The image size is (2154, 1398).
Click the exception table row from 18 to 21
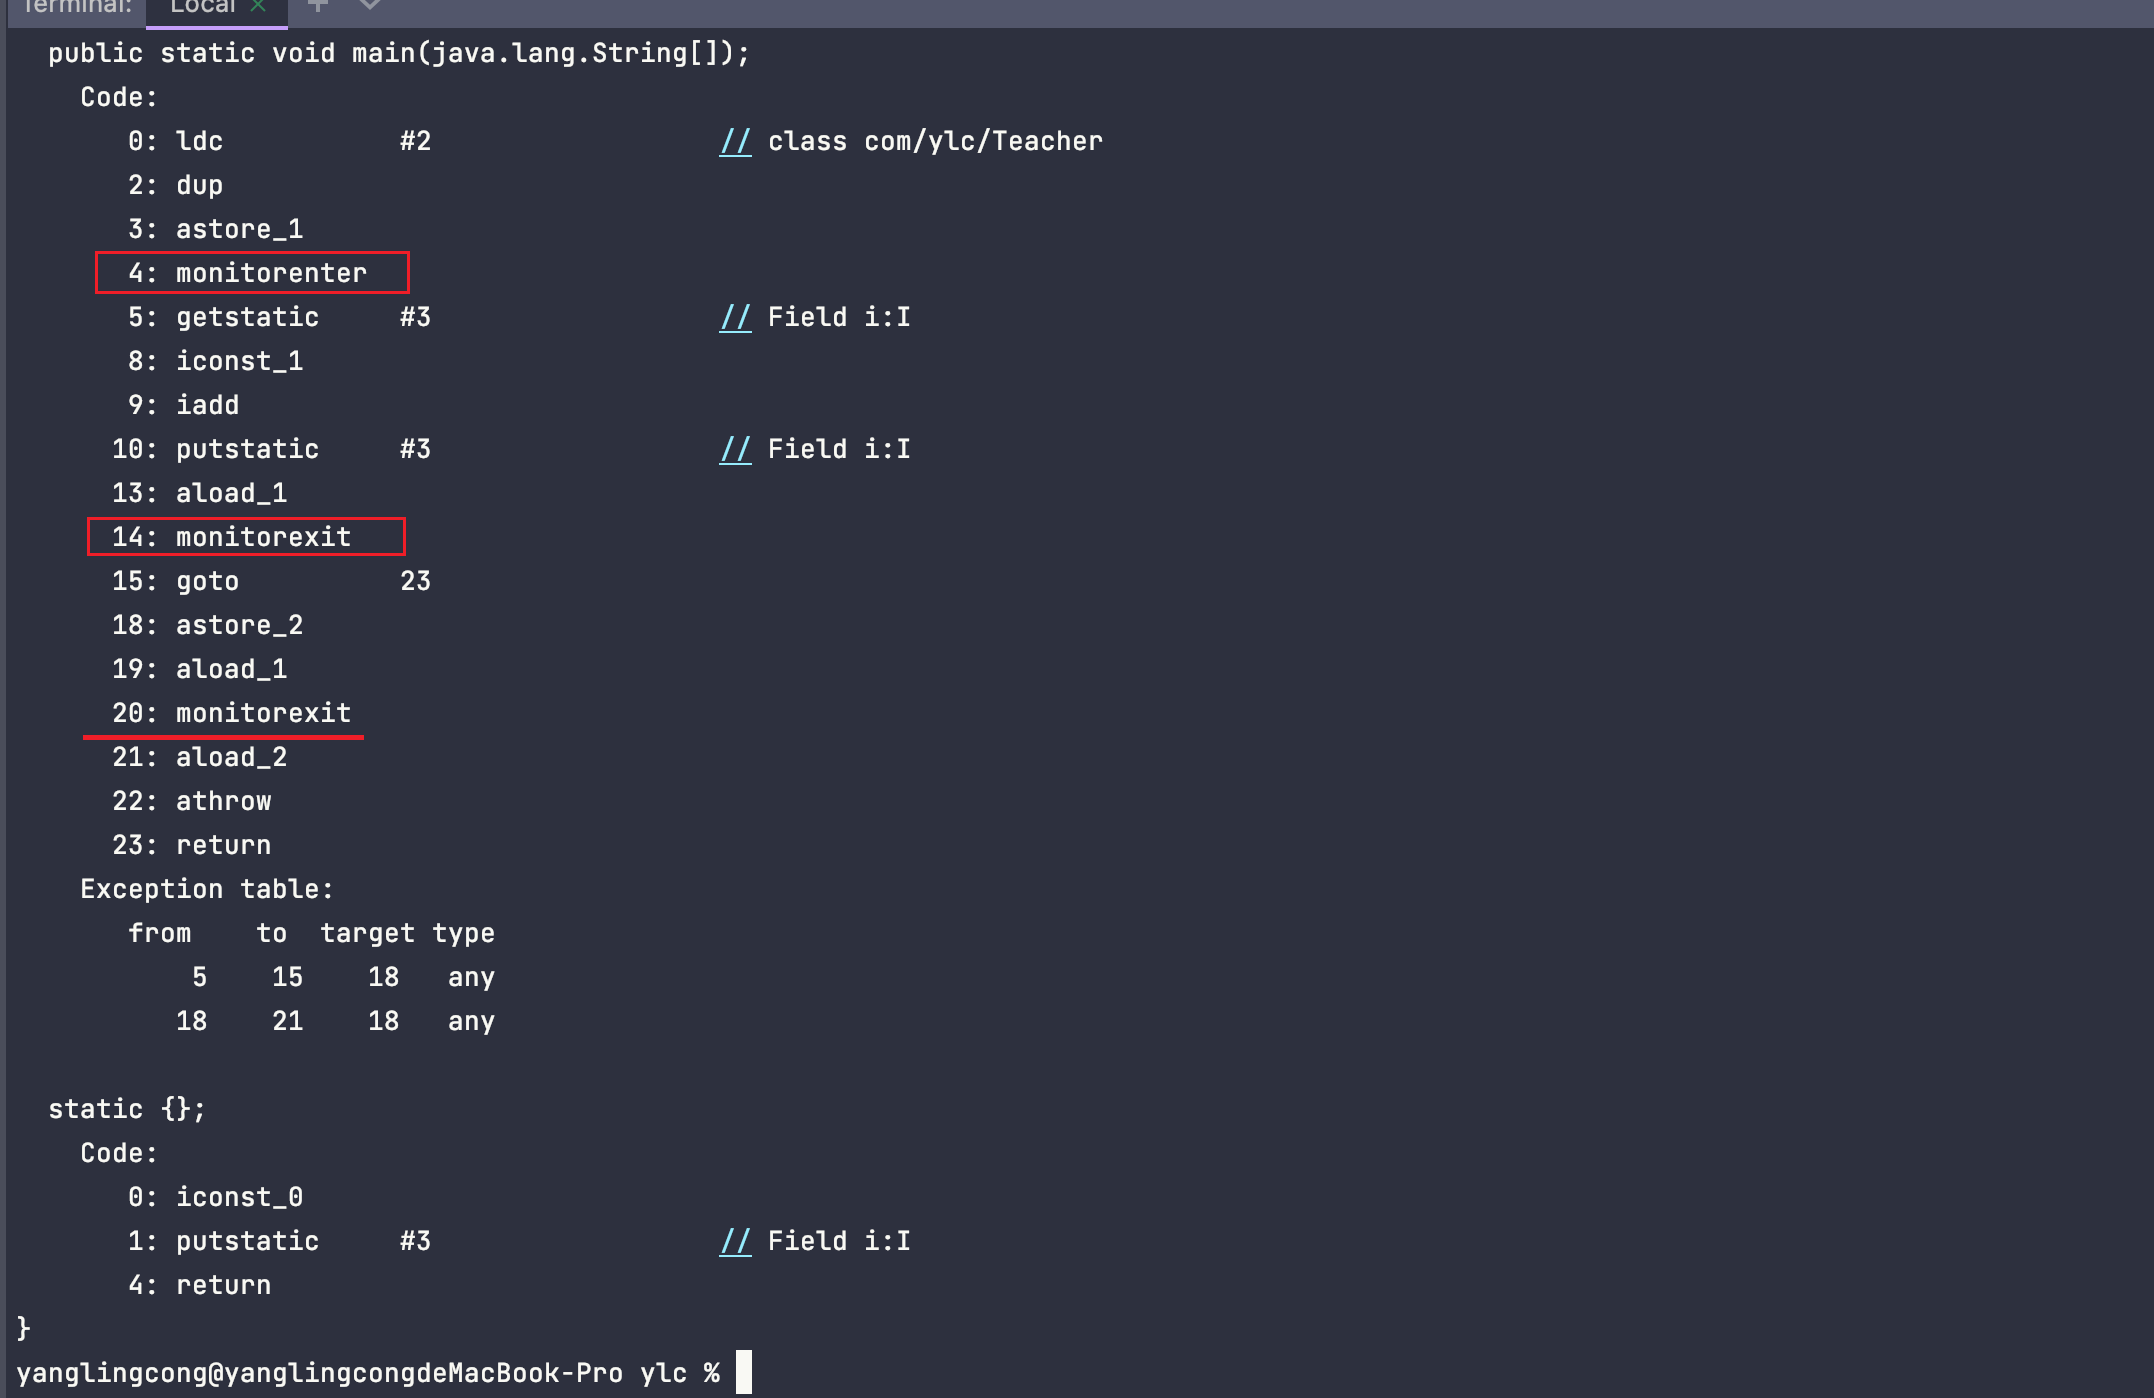coord(335,1022)
